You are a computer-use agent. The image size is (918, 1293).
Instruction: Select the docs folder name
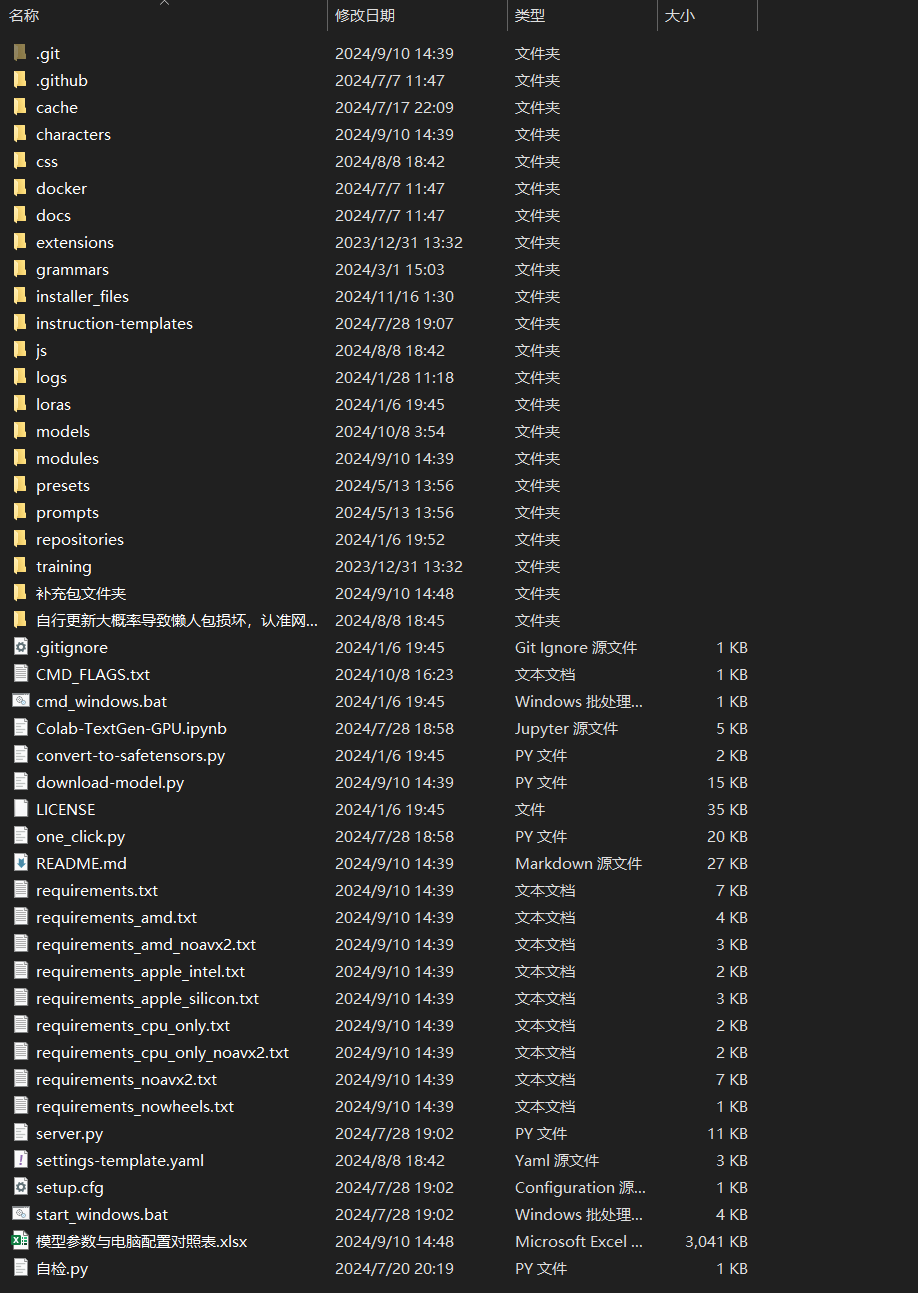pyautogui.click(x=53, y=215)
